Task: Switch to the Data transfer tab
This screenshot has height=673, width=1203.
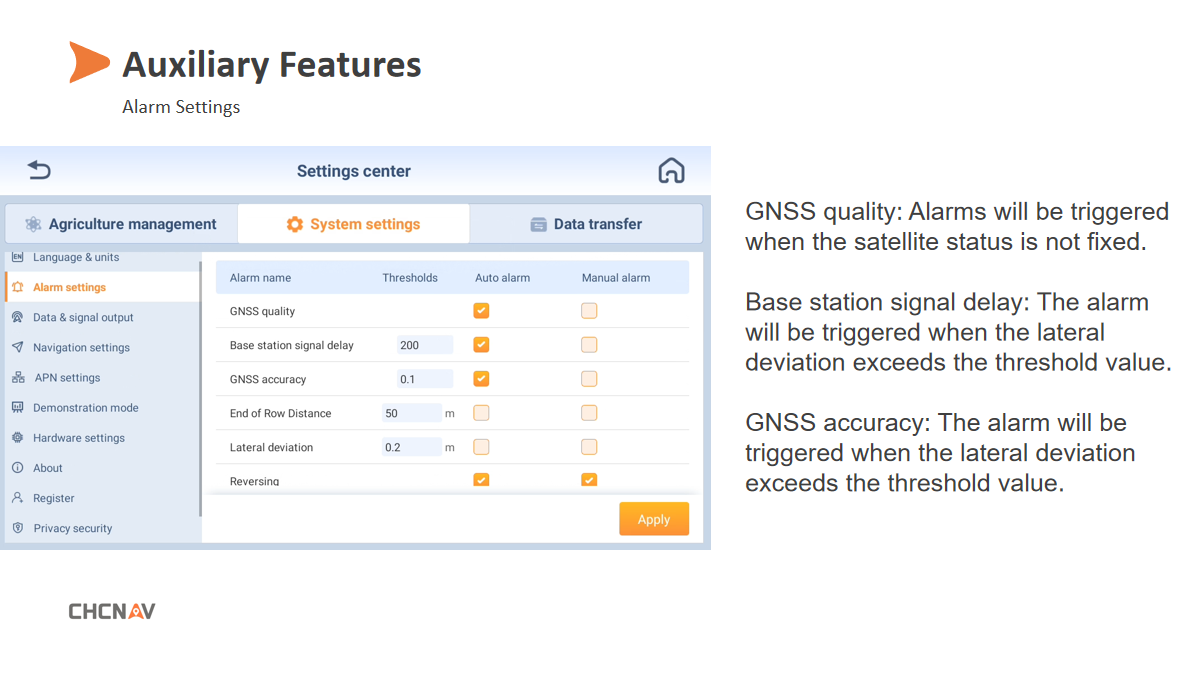Action: tap(586, 223)
